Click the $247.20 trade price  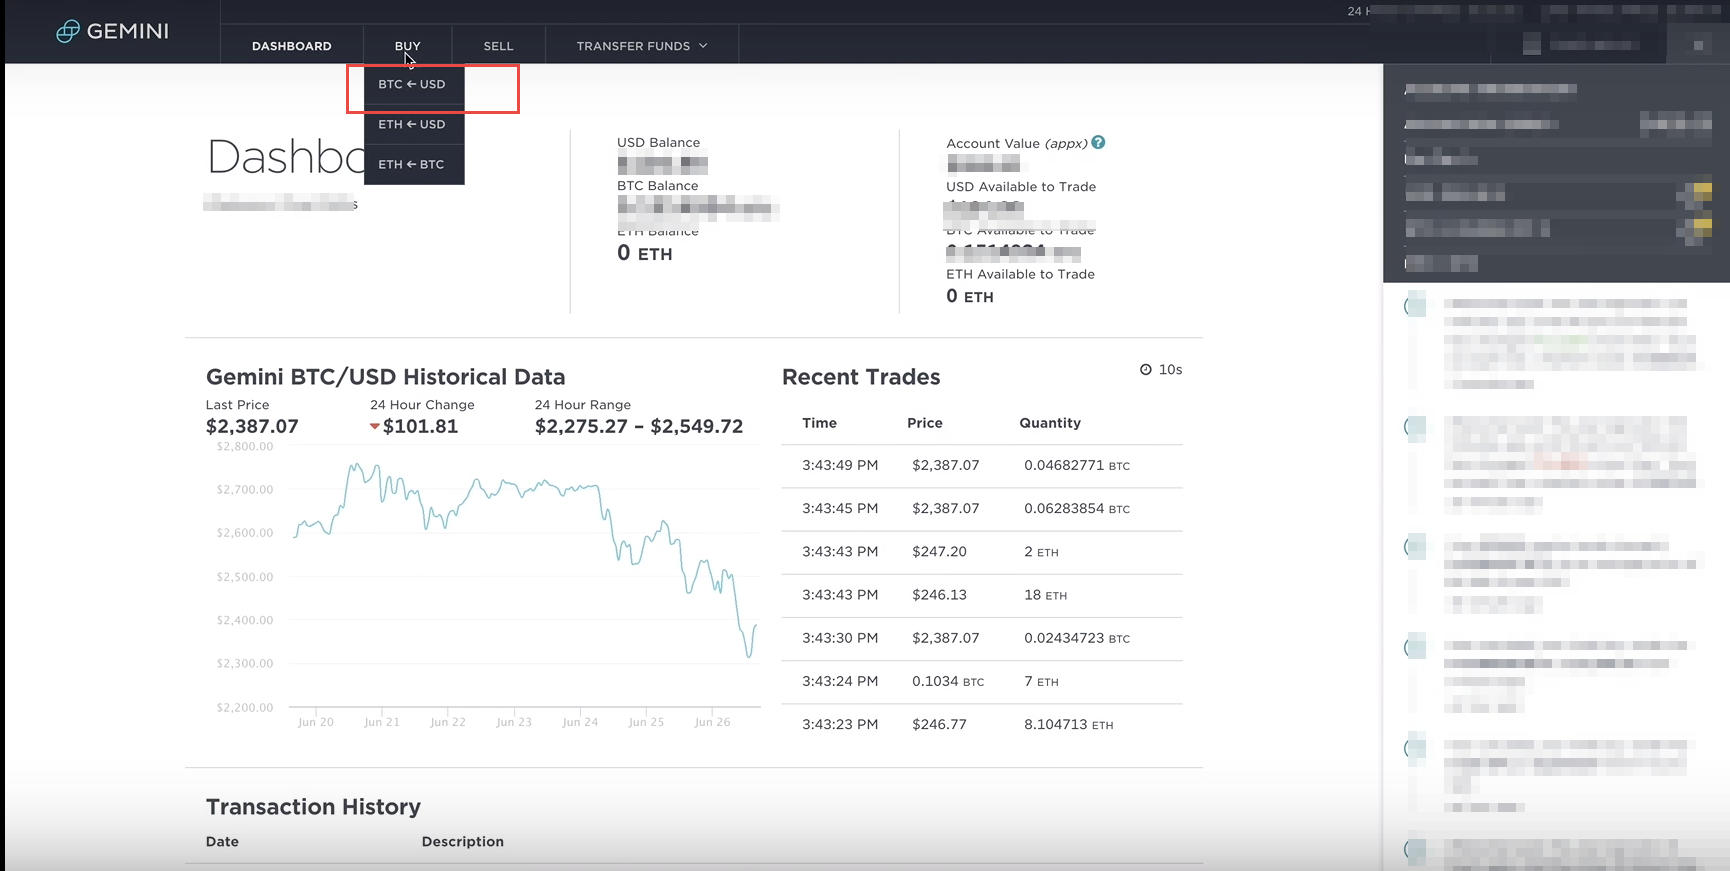(x=939, y=551)
